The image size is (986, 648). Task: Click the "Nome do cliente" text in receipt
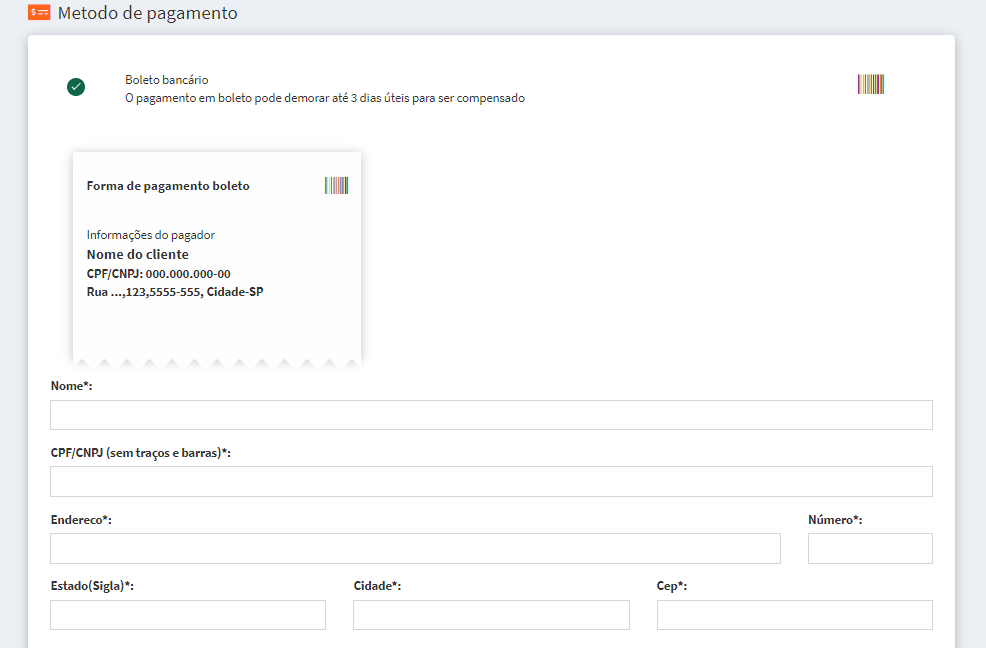tap(137, 255)
